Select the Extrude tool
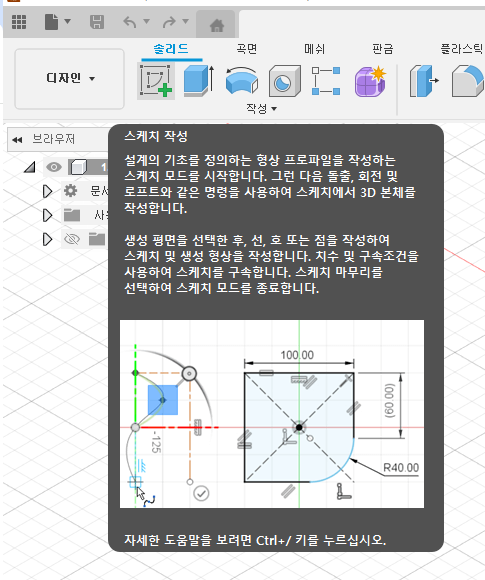This screenshot has height=580, width=485. pos(199,81)
